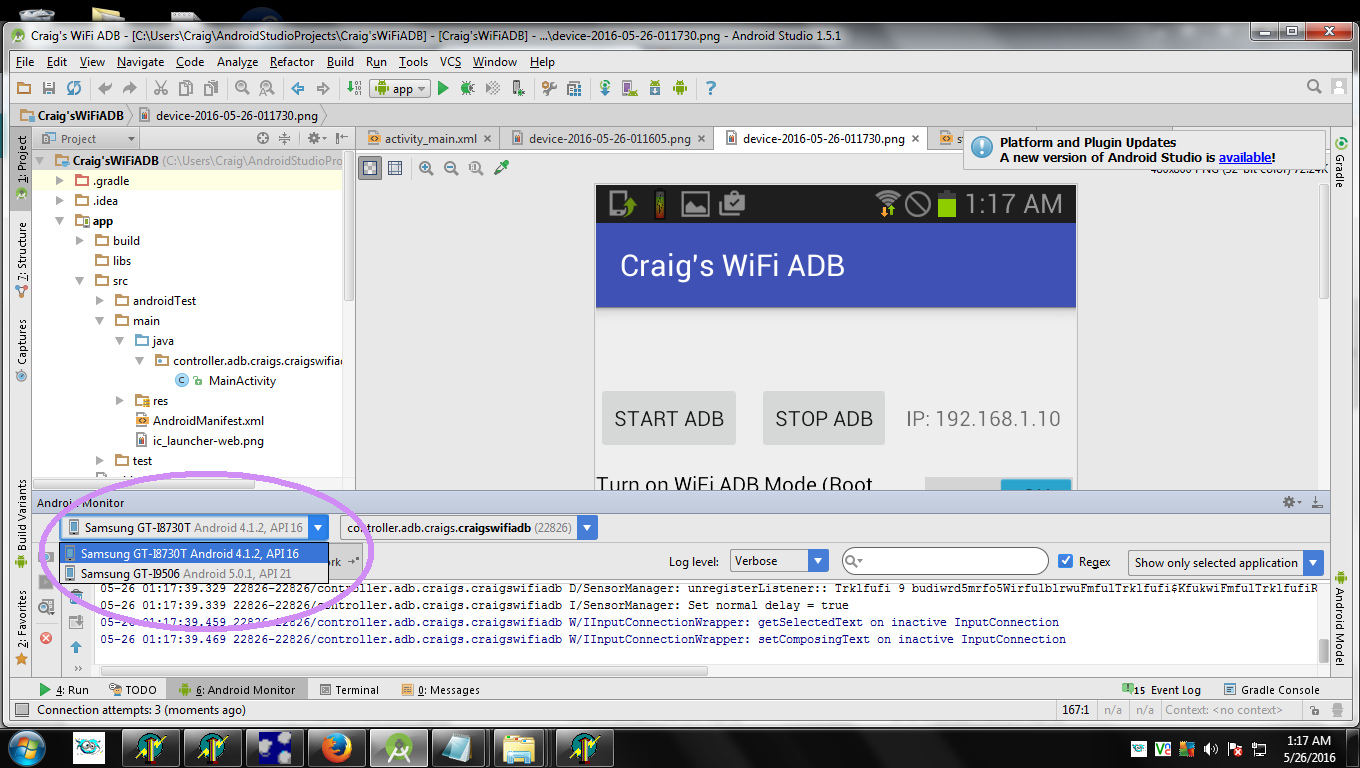
Task: Open the Build menu
Action: coord(340,62)
